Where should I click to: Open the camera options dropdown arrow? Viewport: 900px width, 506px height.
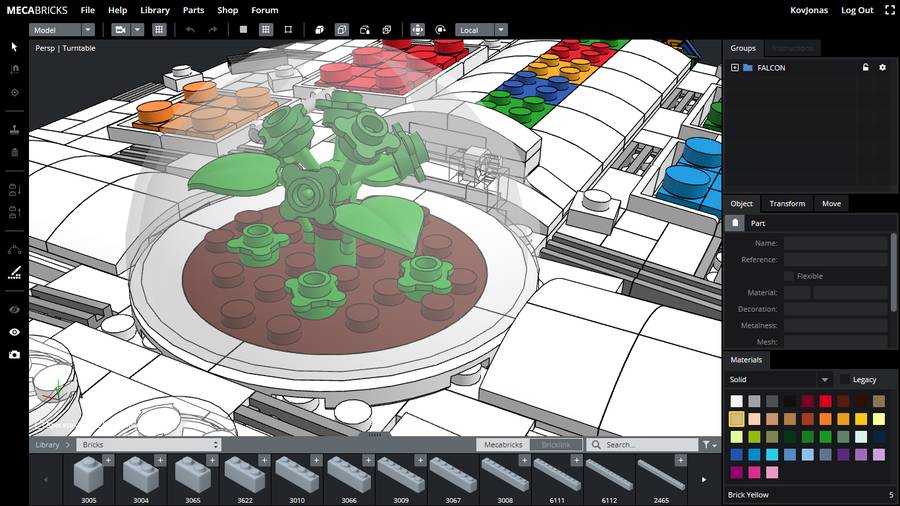tap(137, 30)
